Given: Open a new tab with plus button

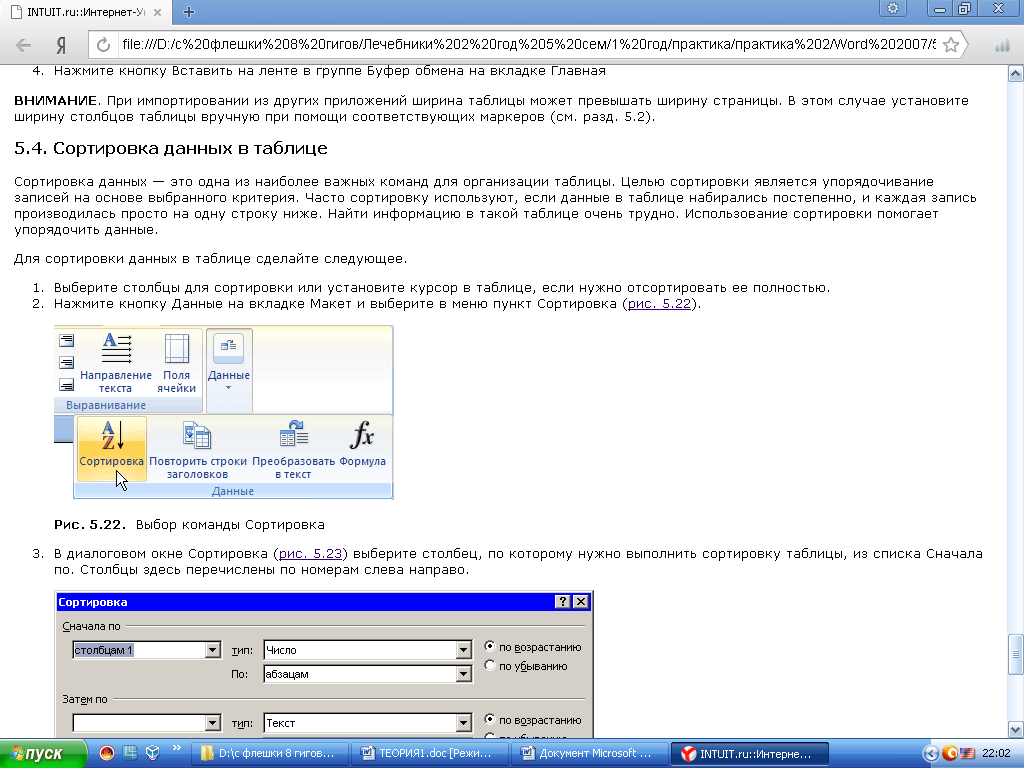Looking at the screenshot, I should [189, 12].
